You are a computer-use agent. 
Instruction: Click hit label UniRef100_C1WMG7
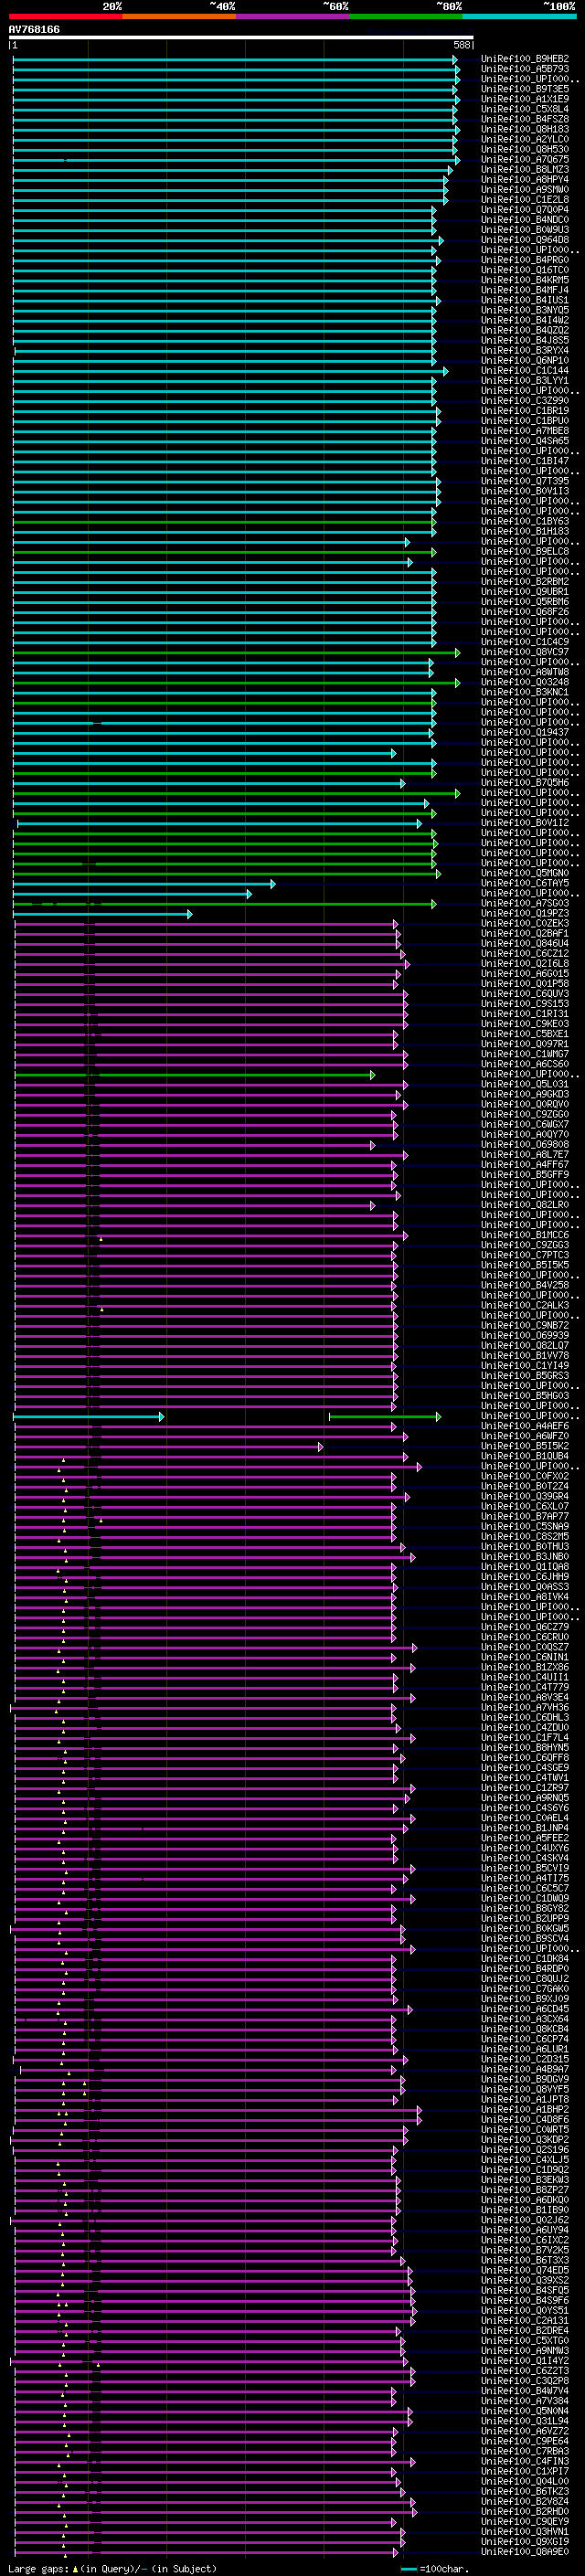[524, 1053]
